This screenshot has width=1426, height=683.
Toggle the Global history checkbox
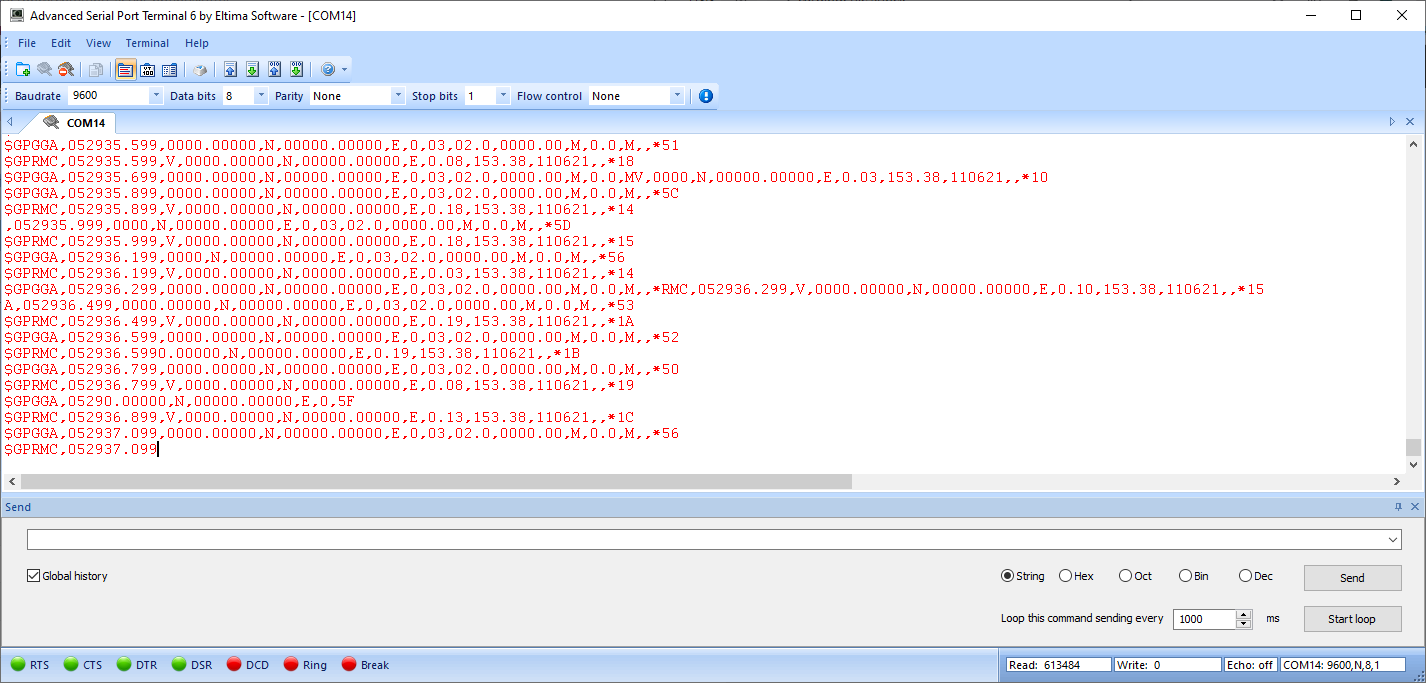tap(33, 576)
